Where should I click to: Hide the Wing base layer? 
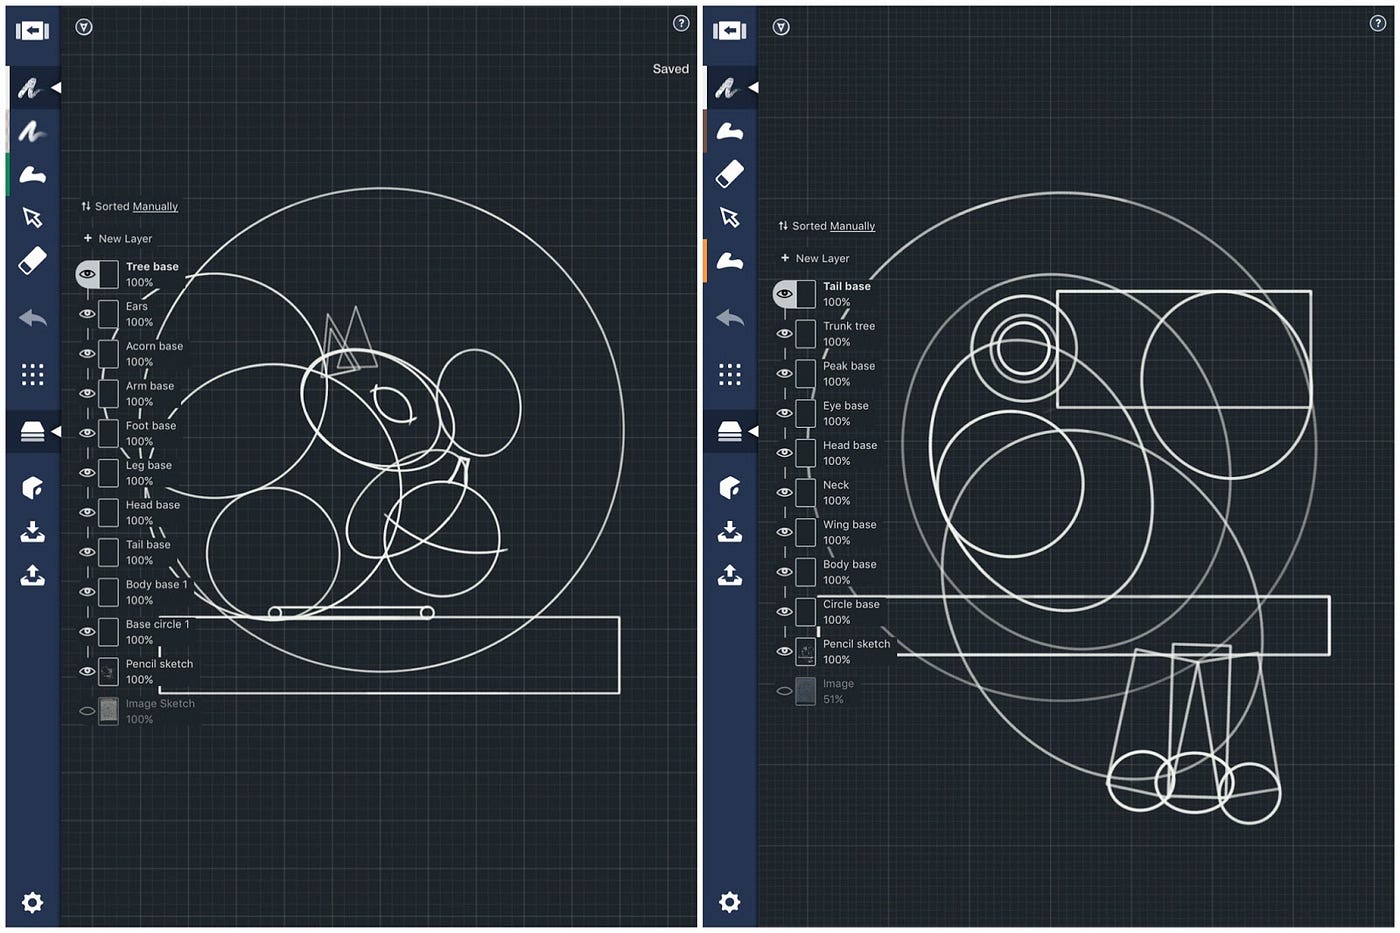coord(785,532)
